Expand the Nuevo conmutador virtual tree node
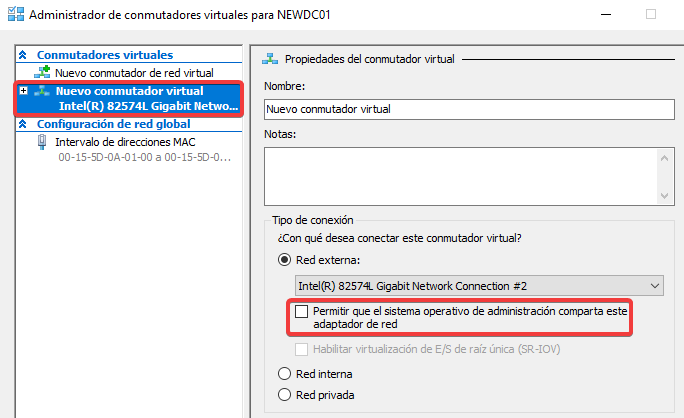The width and height of the screenshot is (684, 418). point(23,91)
